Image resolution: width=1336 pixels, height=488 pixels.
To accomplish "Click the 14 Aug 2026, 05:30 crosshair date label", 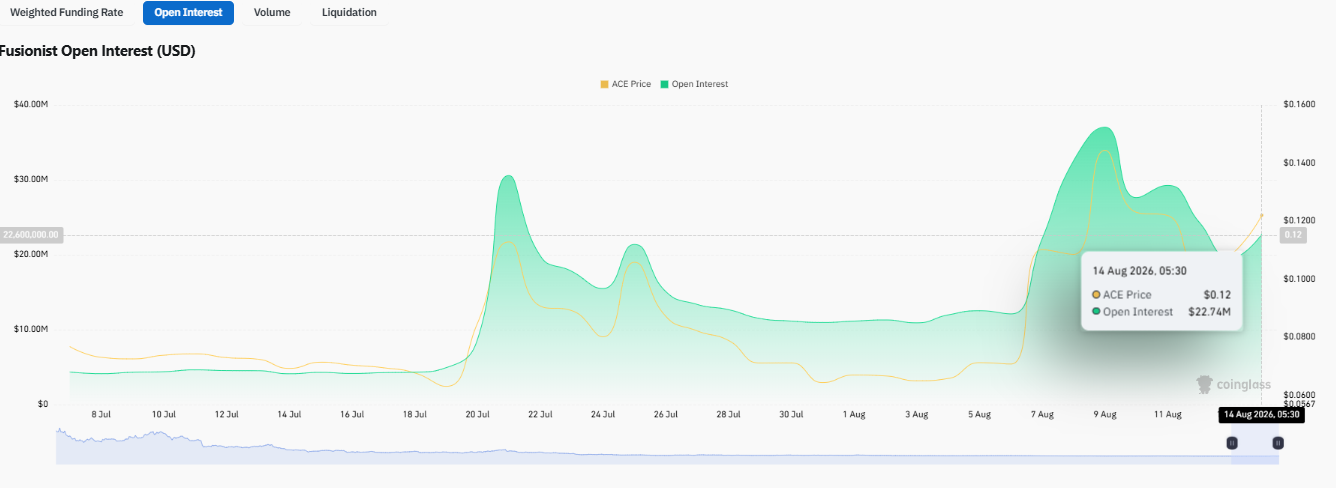I will pyautogui.click(x=1261, y=414).
